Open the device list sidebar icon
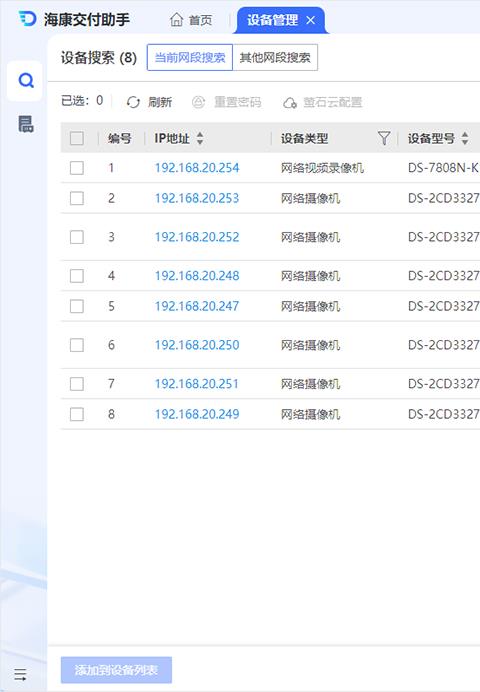480x692 pixels. pyautogui.click(x=26, y=124)
